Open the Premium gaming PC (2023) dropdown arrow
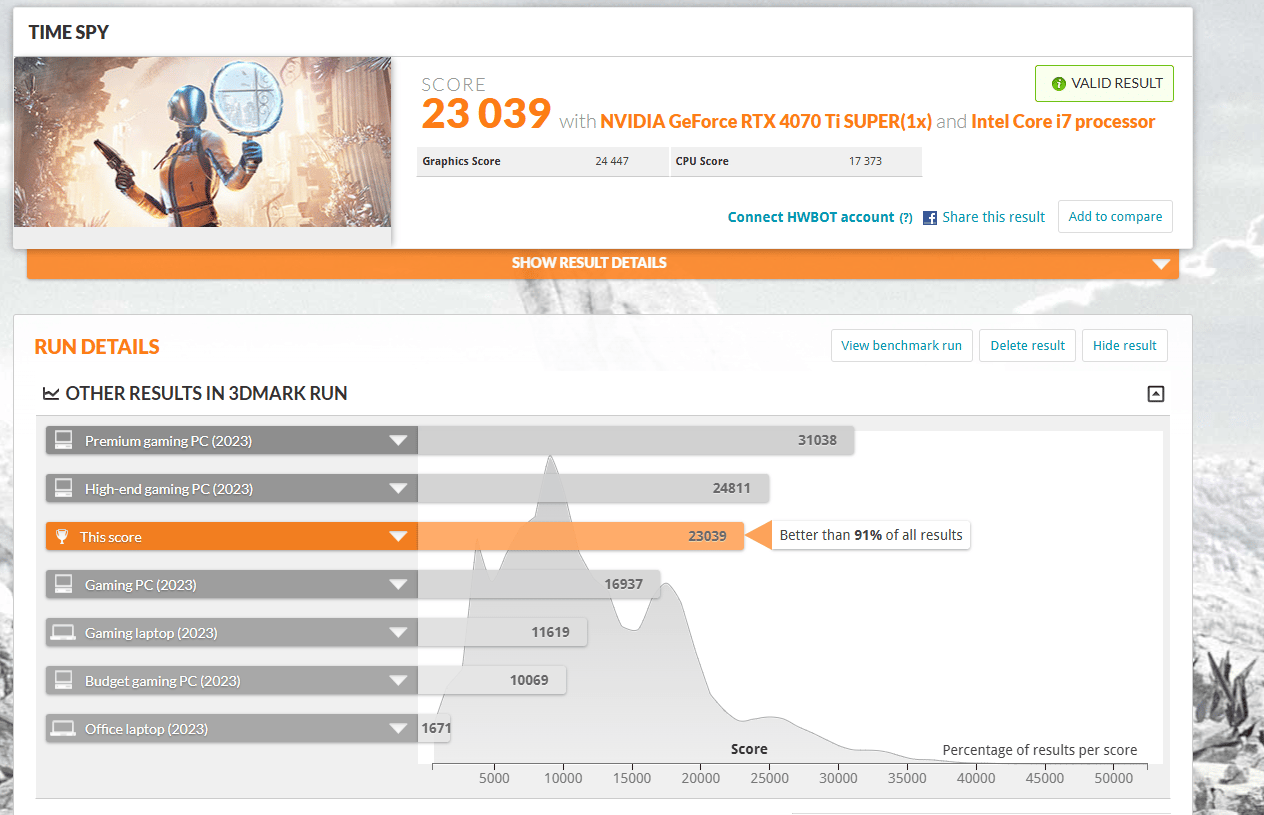Screen dimensions: 1264x815 click(398, 441)
